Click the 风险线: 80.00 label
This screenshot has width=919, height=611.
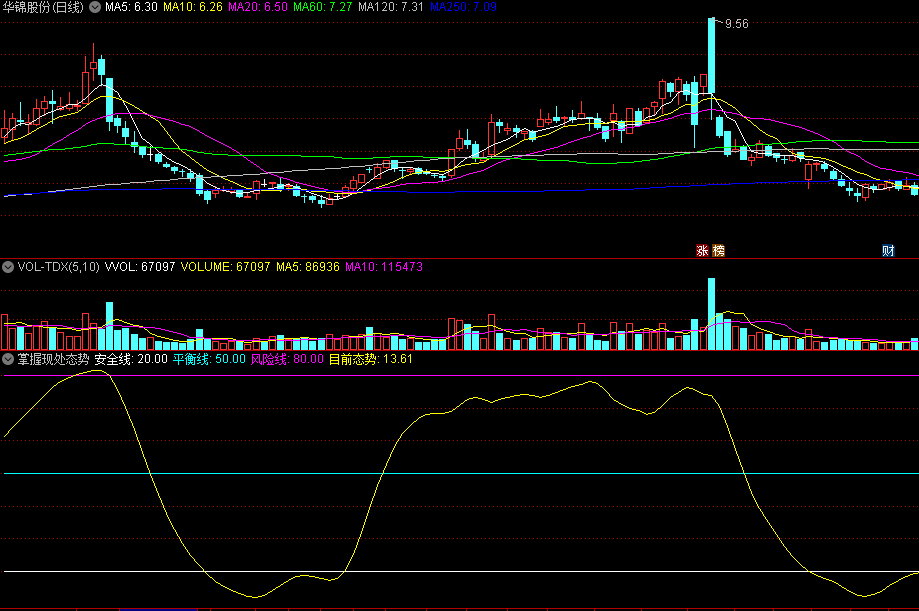pos(287,359)
